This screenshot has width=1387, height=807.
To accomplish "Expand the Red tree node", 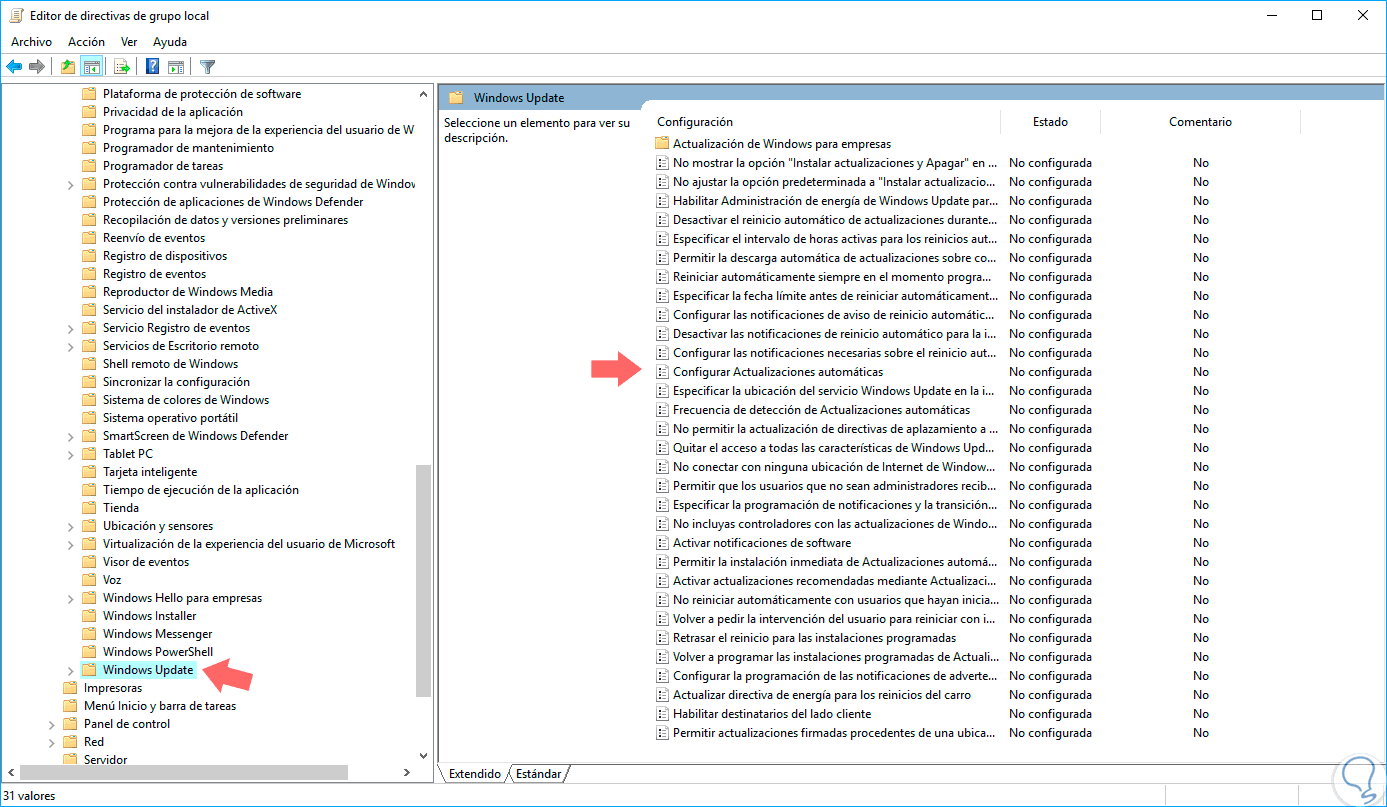I will click(51, 742).
